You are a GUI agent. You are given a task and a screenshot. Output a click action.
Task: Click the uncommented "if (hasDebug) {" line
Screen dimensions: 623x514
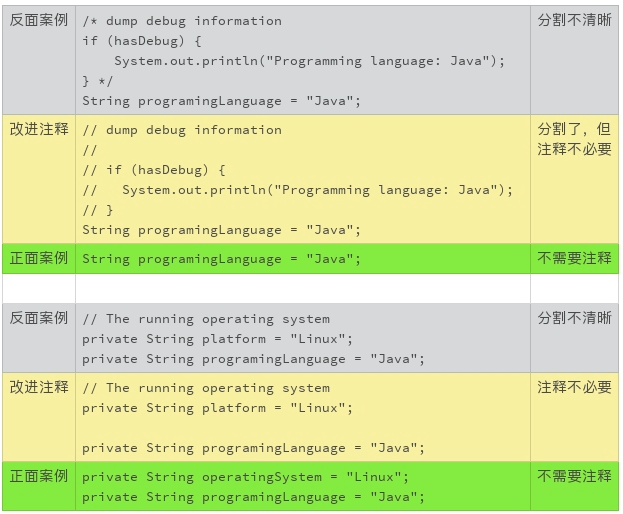[x=142, y=41]
